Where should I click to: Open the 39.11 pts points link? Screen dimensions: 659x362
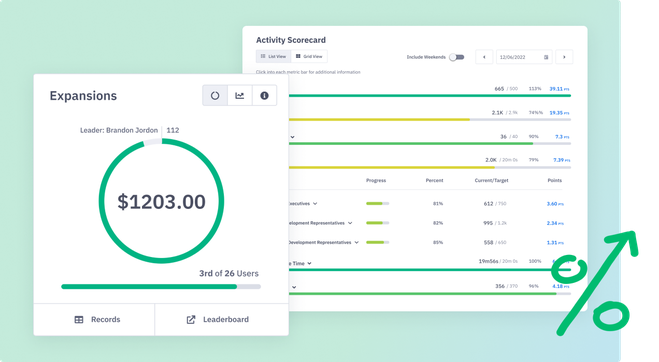[559, 89]
